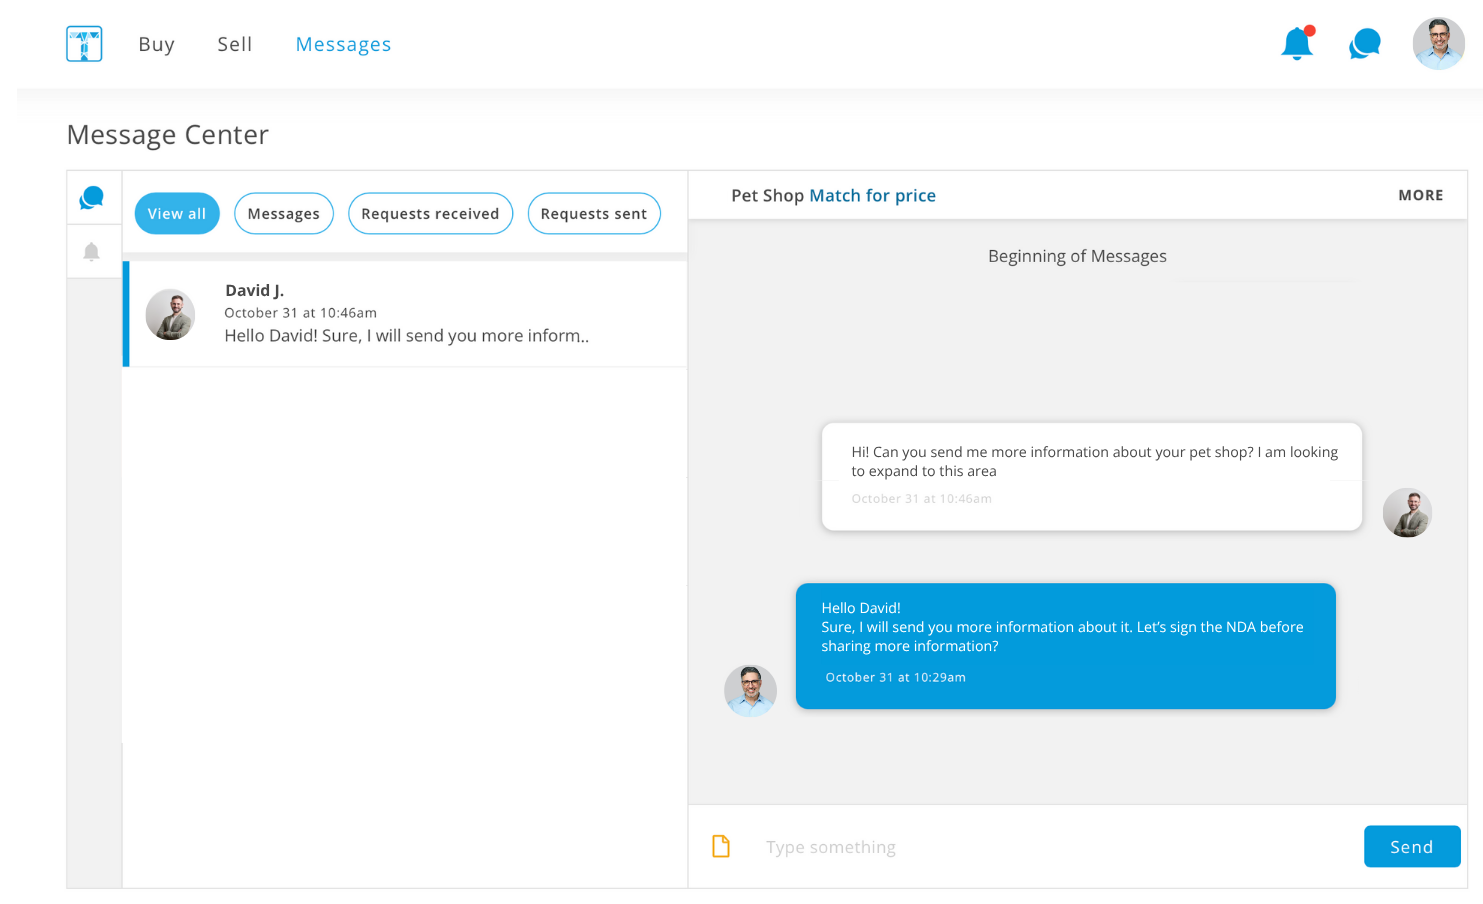Click the site logo in header
The width and height of the screenshot is (1483, 904).
tap(84, 44)
